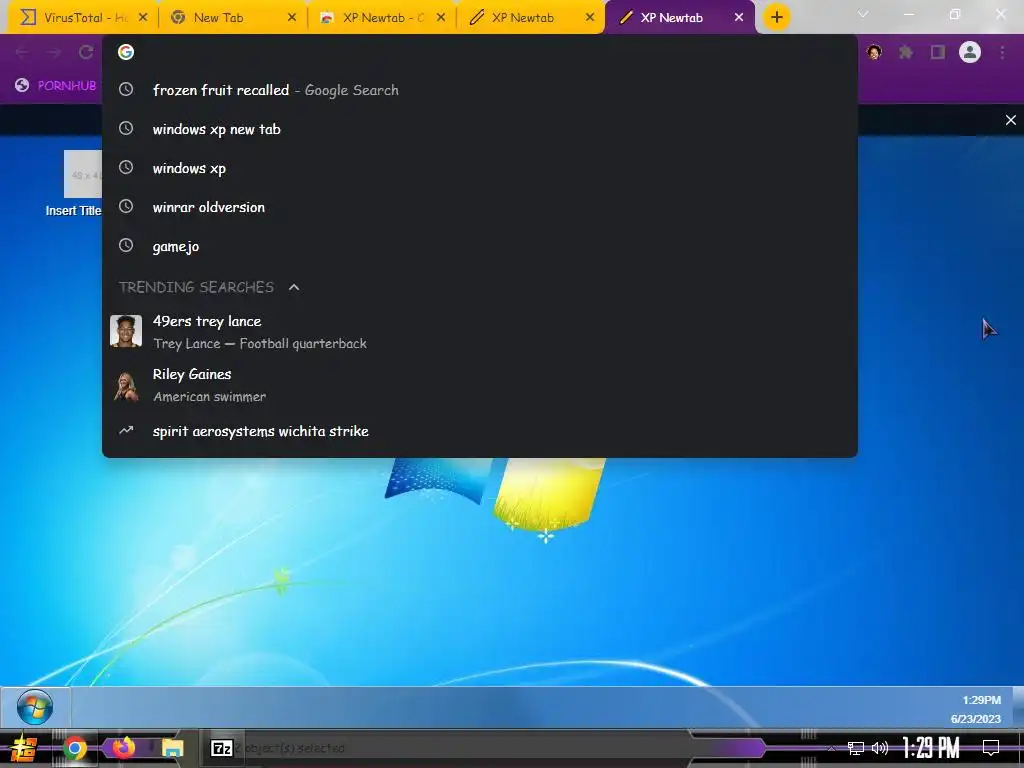Click Riley Gaines thumbnail photo
This screenshot has height=768, width=1024.
point(126,385)
